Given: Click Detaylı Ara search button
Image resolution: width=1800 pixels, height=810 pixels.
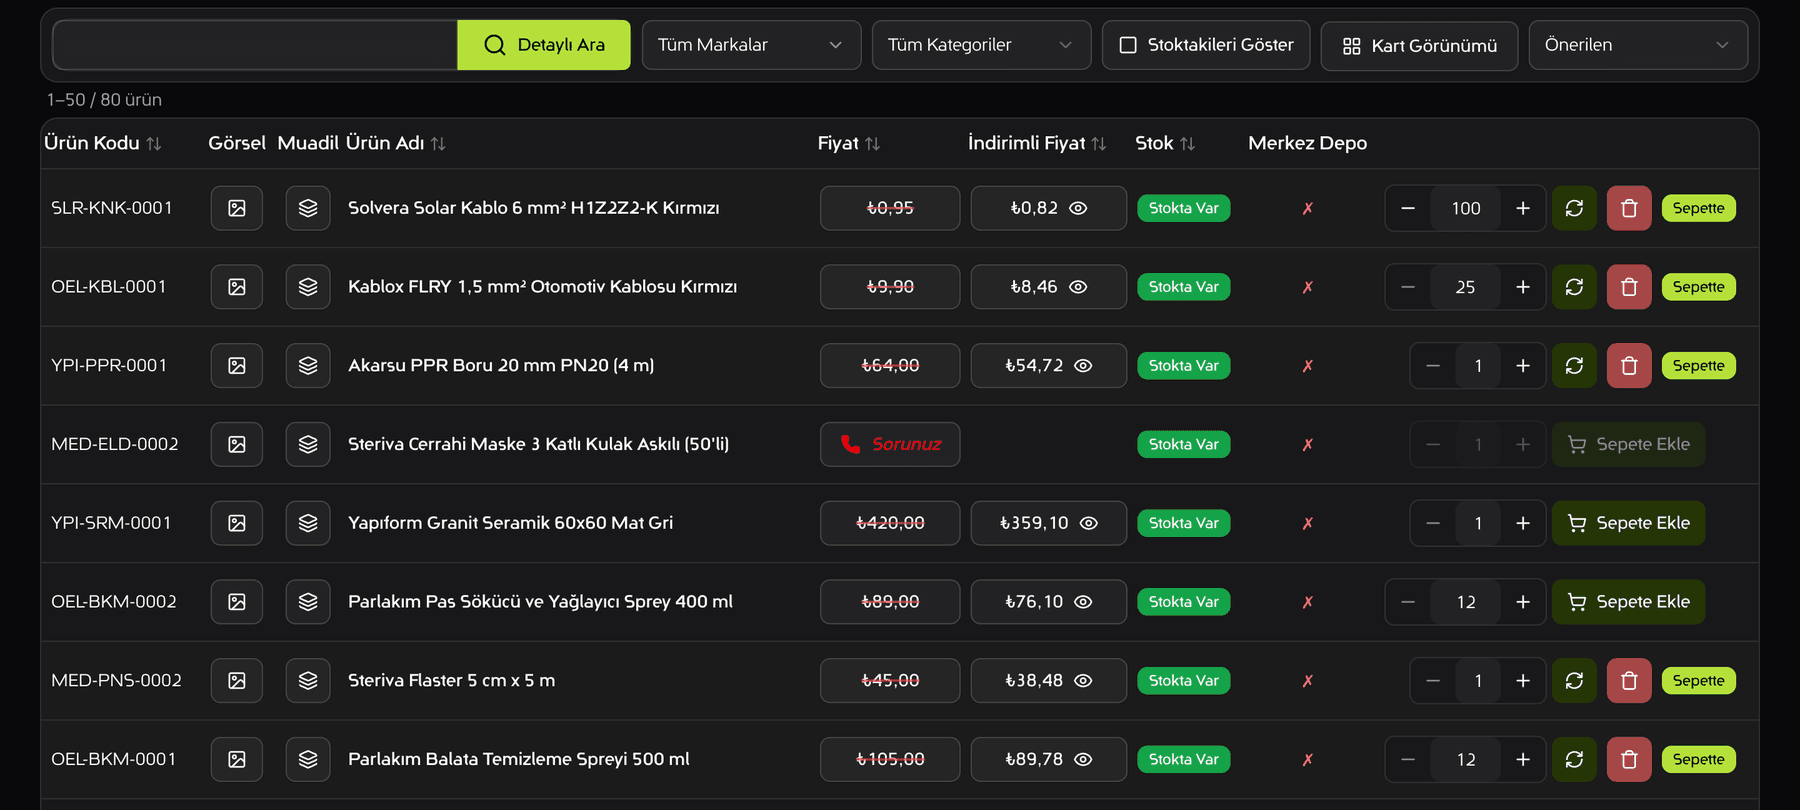Looking at the screenshot, I should coord(544,45).
